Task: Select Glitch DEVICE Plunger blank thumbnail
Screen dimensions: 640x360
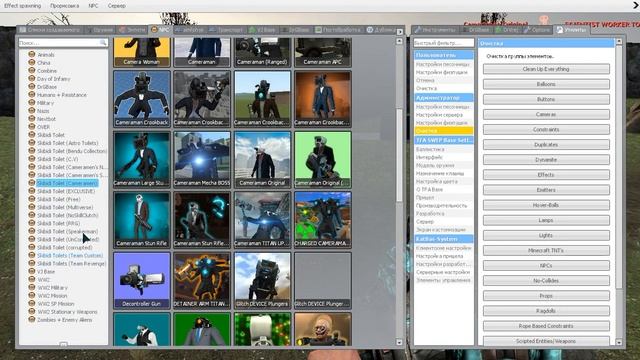Action: point(322,280)
